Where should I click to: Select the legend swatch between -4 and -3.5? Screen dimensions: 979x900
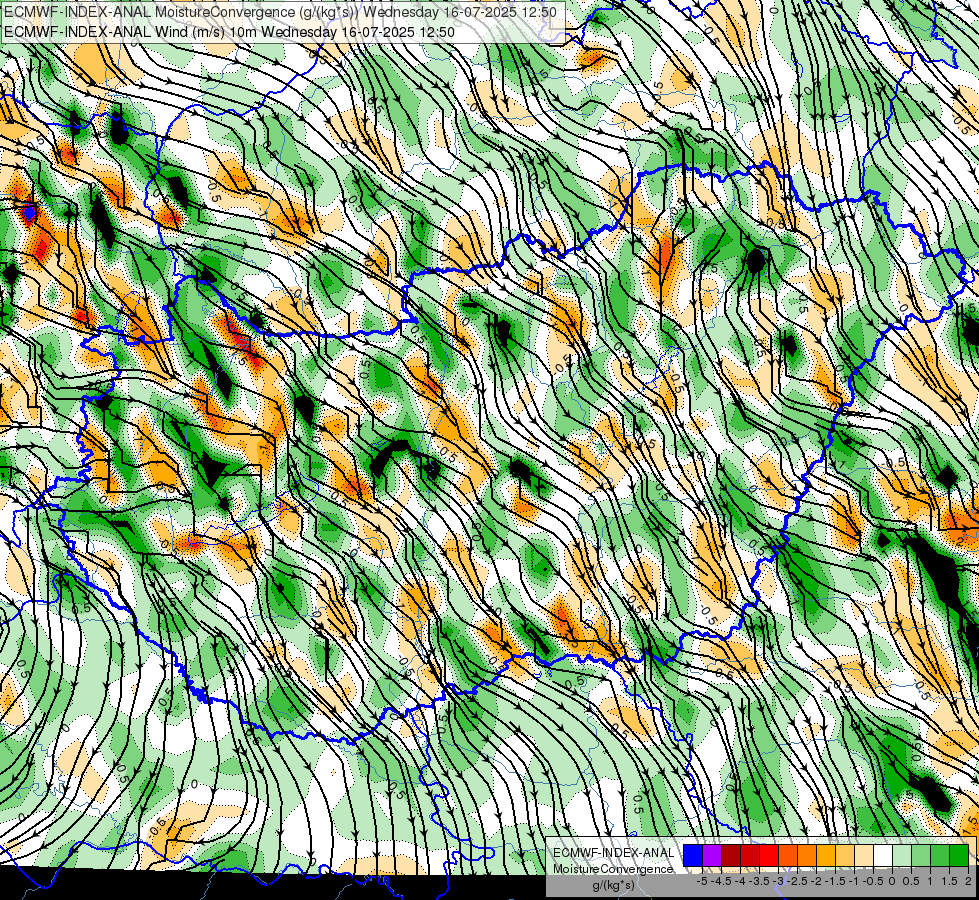pos(750,856)
